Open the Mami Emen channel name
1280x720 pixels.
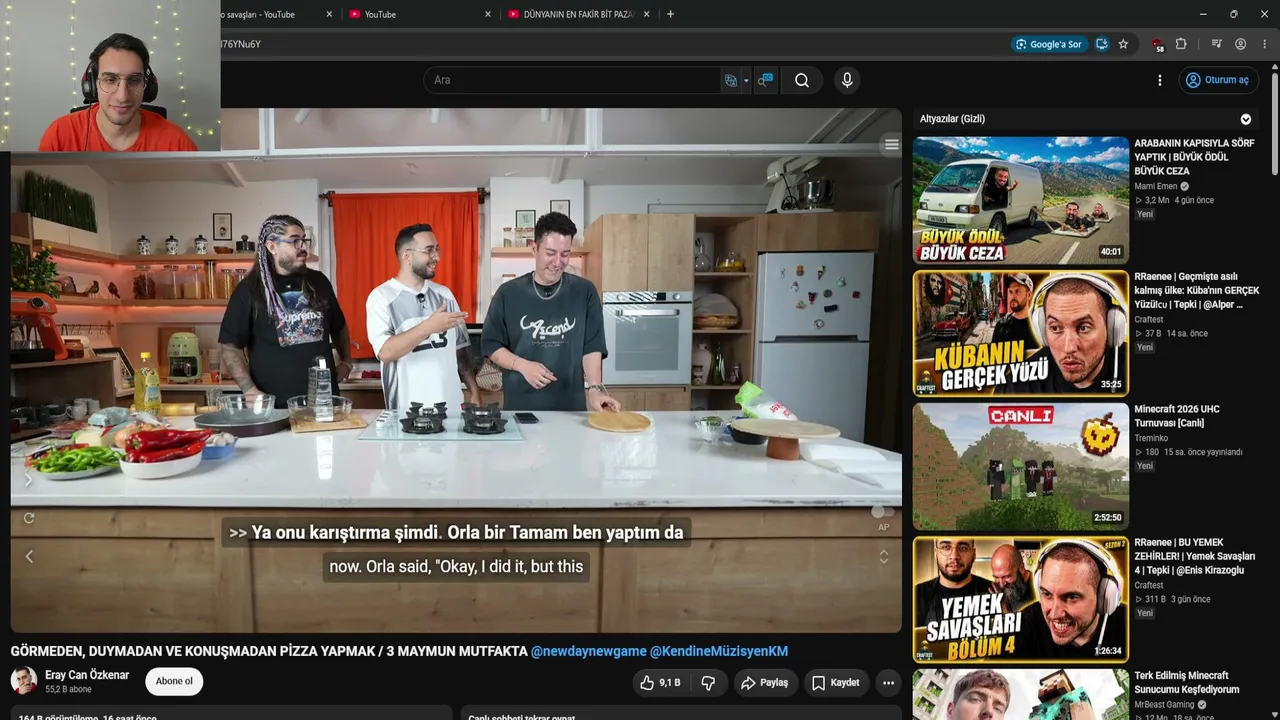1156,186
